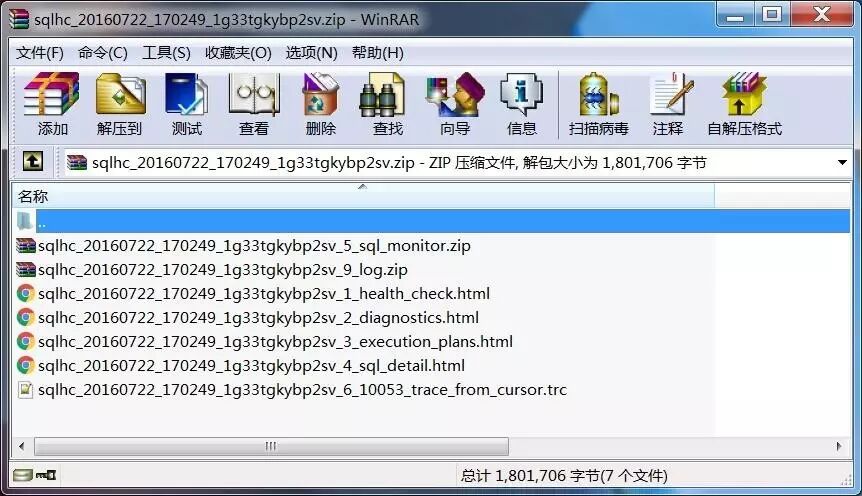The image size is (862, 496).
Task: Click the horizontal scrollbar thumb
Action: point(272,446)
